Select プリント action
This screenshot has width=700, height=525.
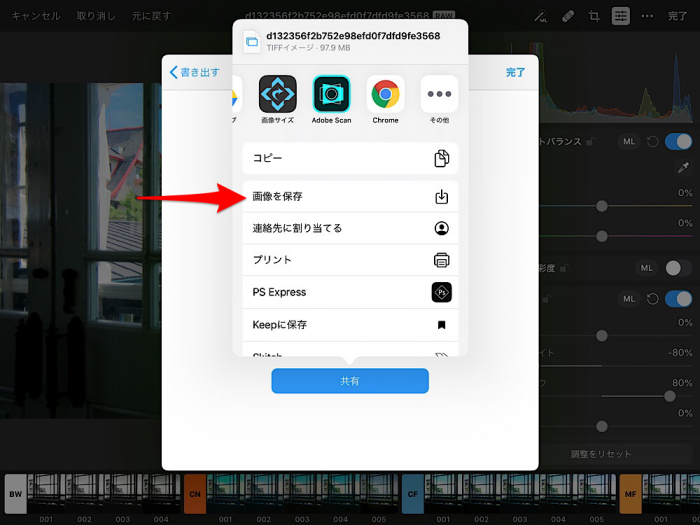(x=350, y=260)
